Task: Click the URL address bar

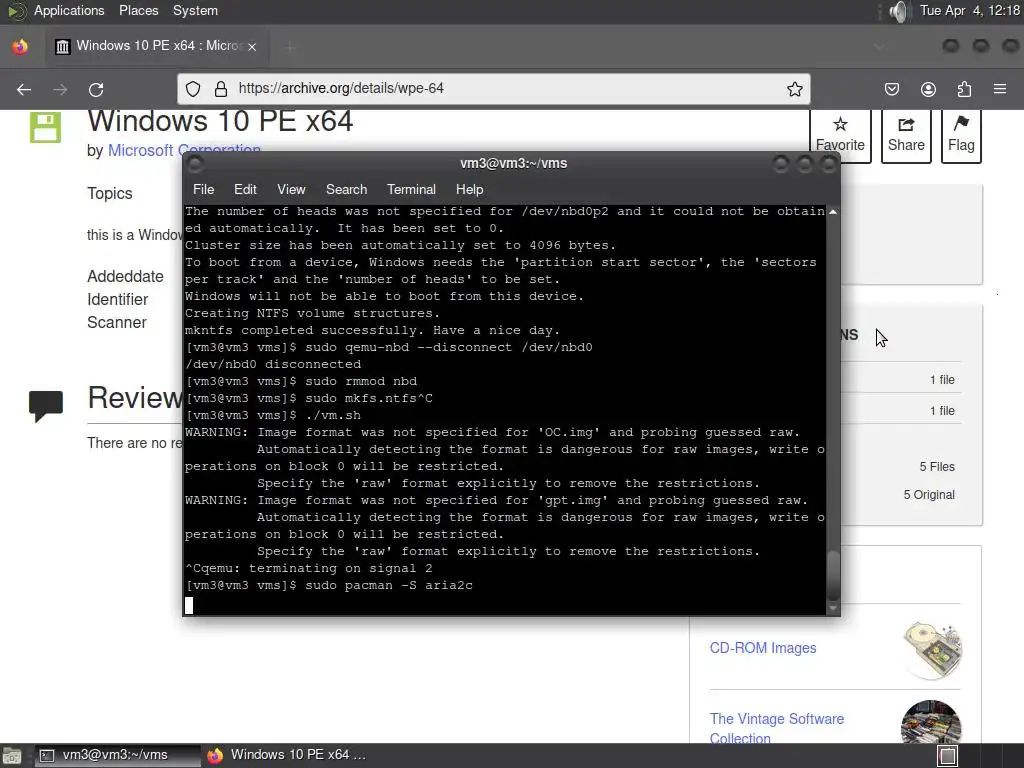Action: point(494,89)
